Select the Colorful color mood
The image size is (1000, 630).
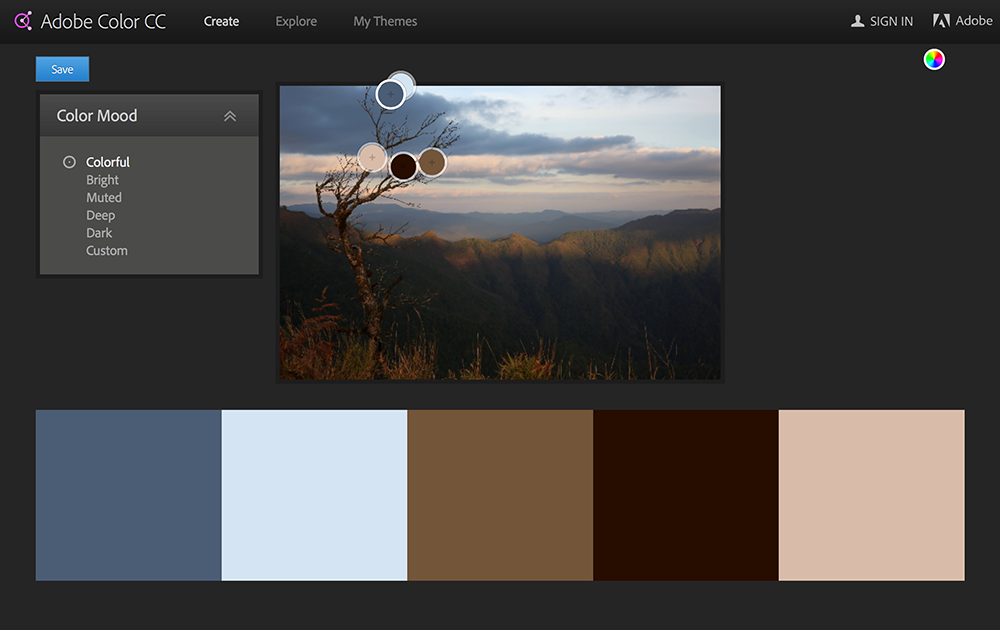(107, 162)
